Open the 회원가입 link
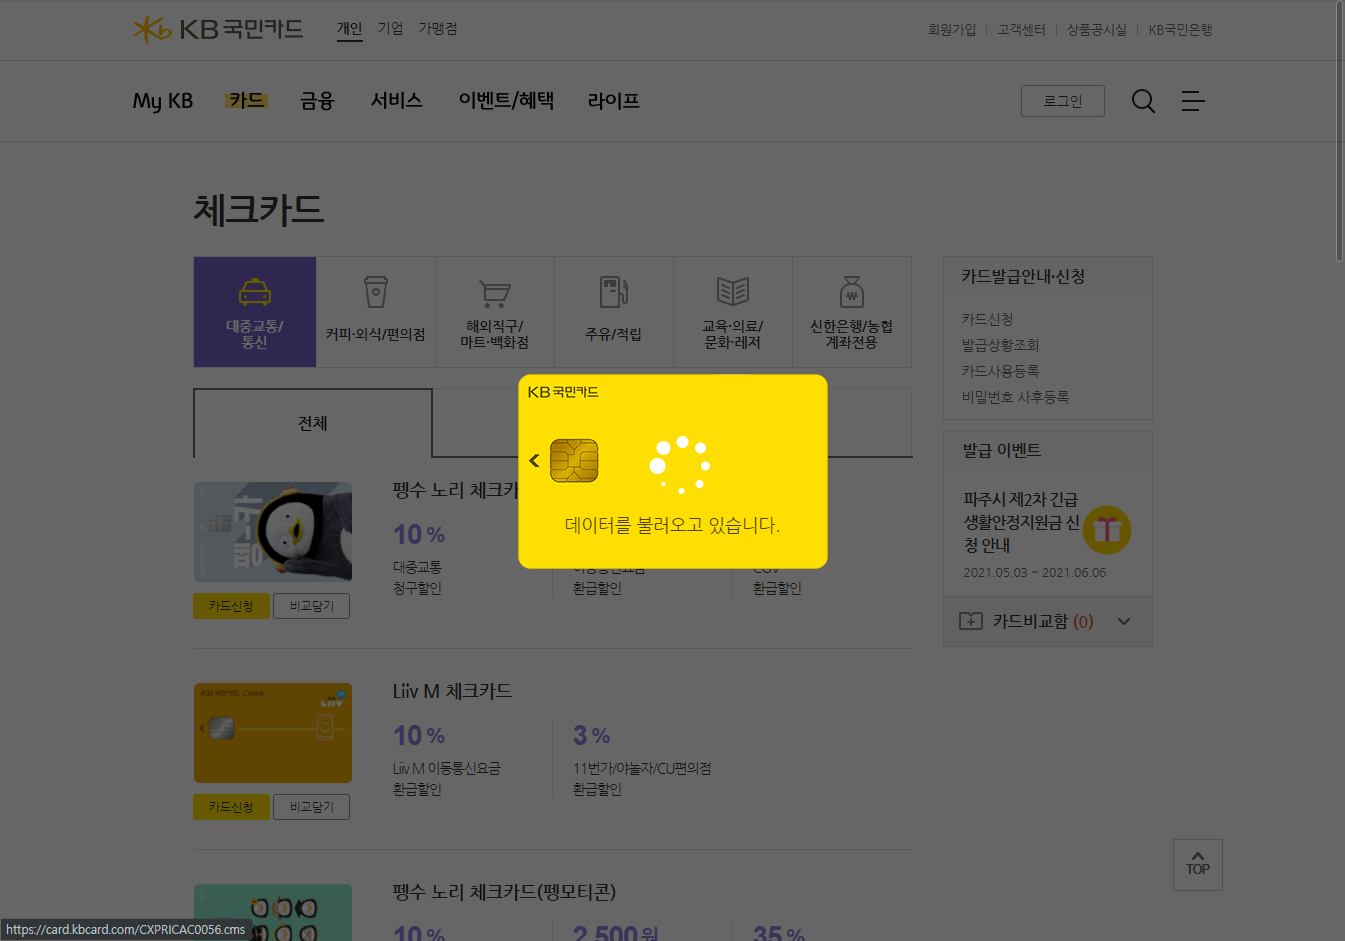 pos(952,30)
